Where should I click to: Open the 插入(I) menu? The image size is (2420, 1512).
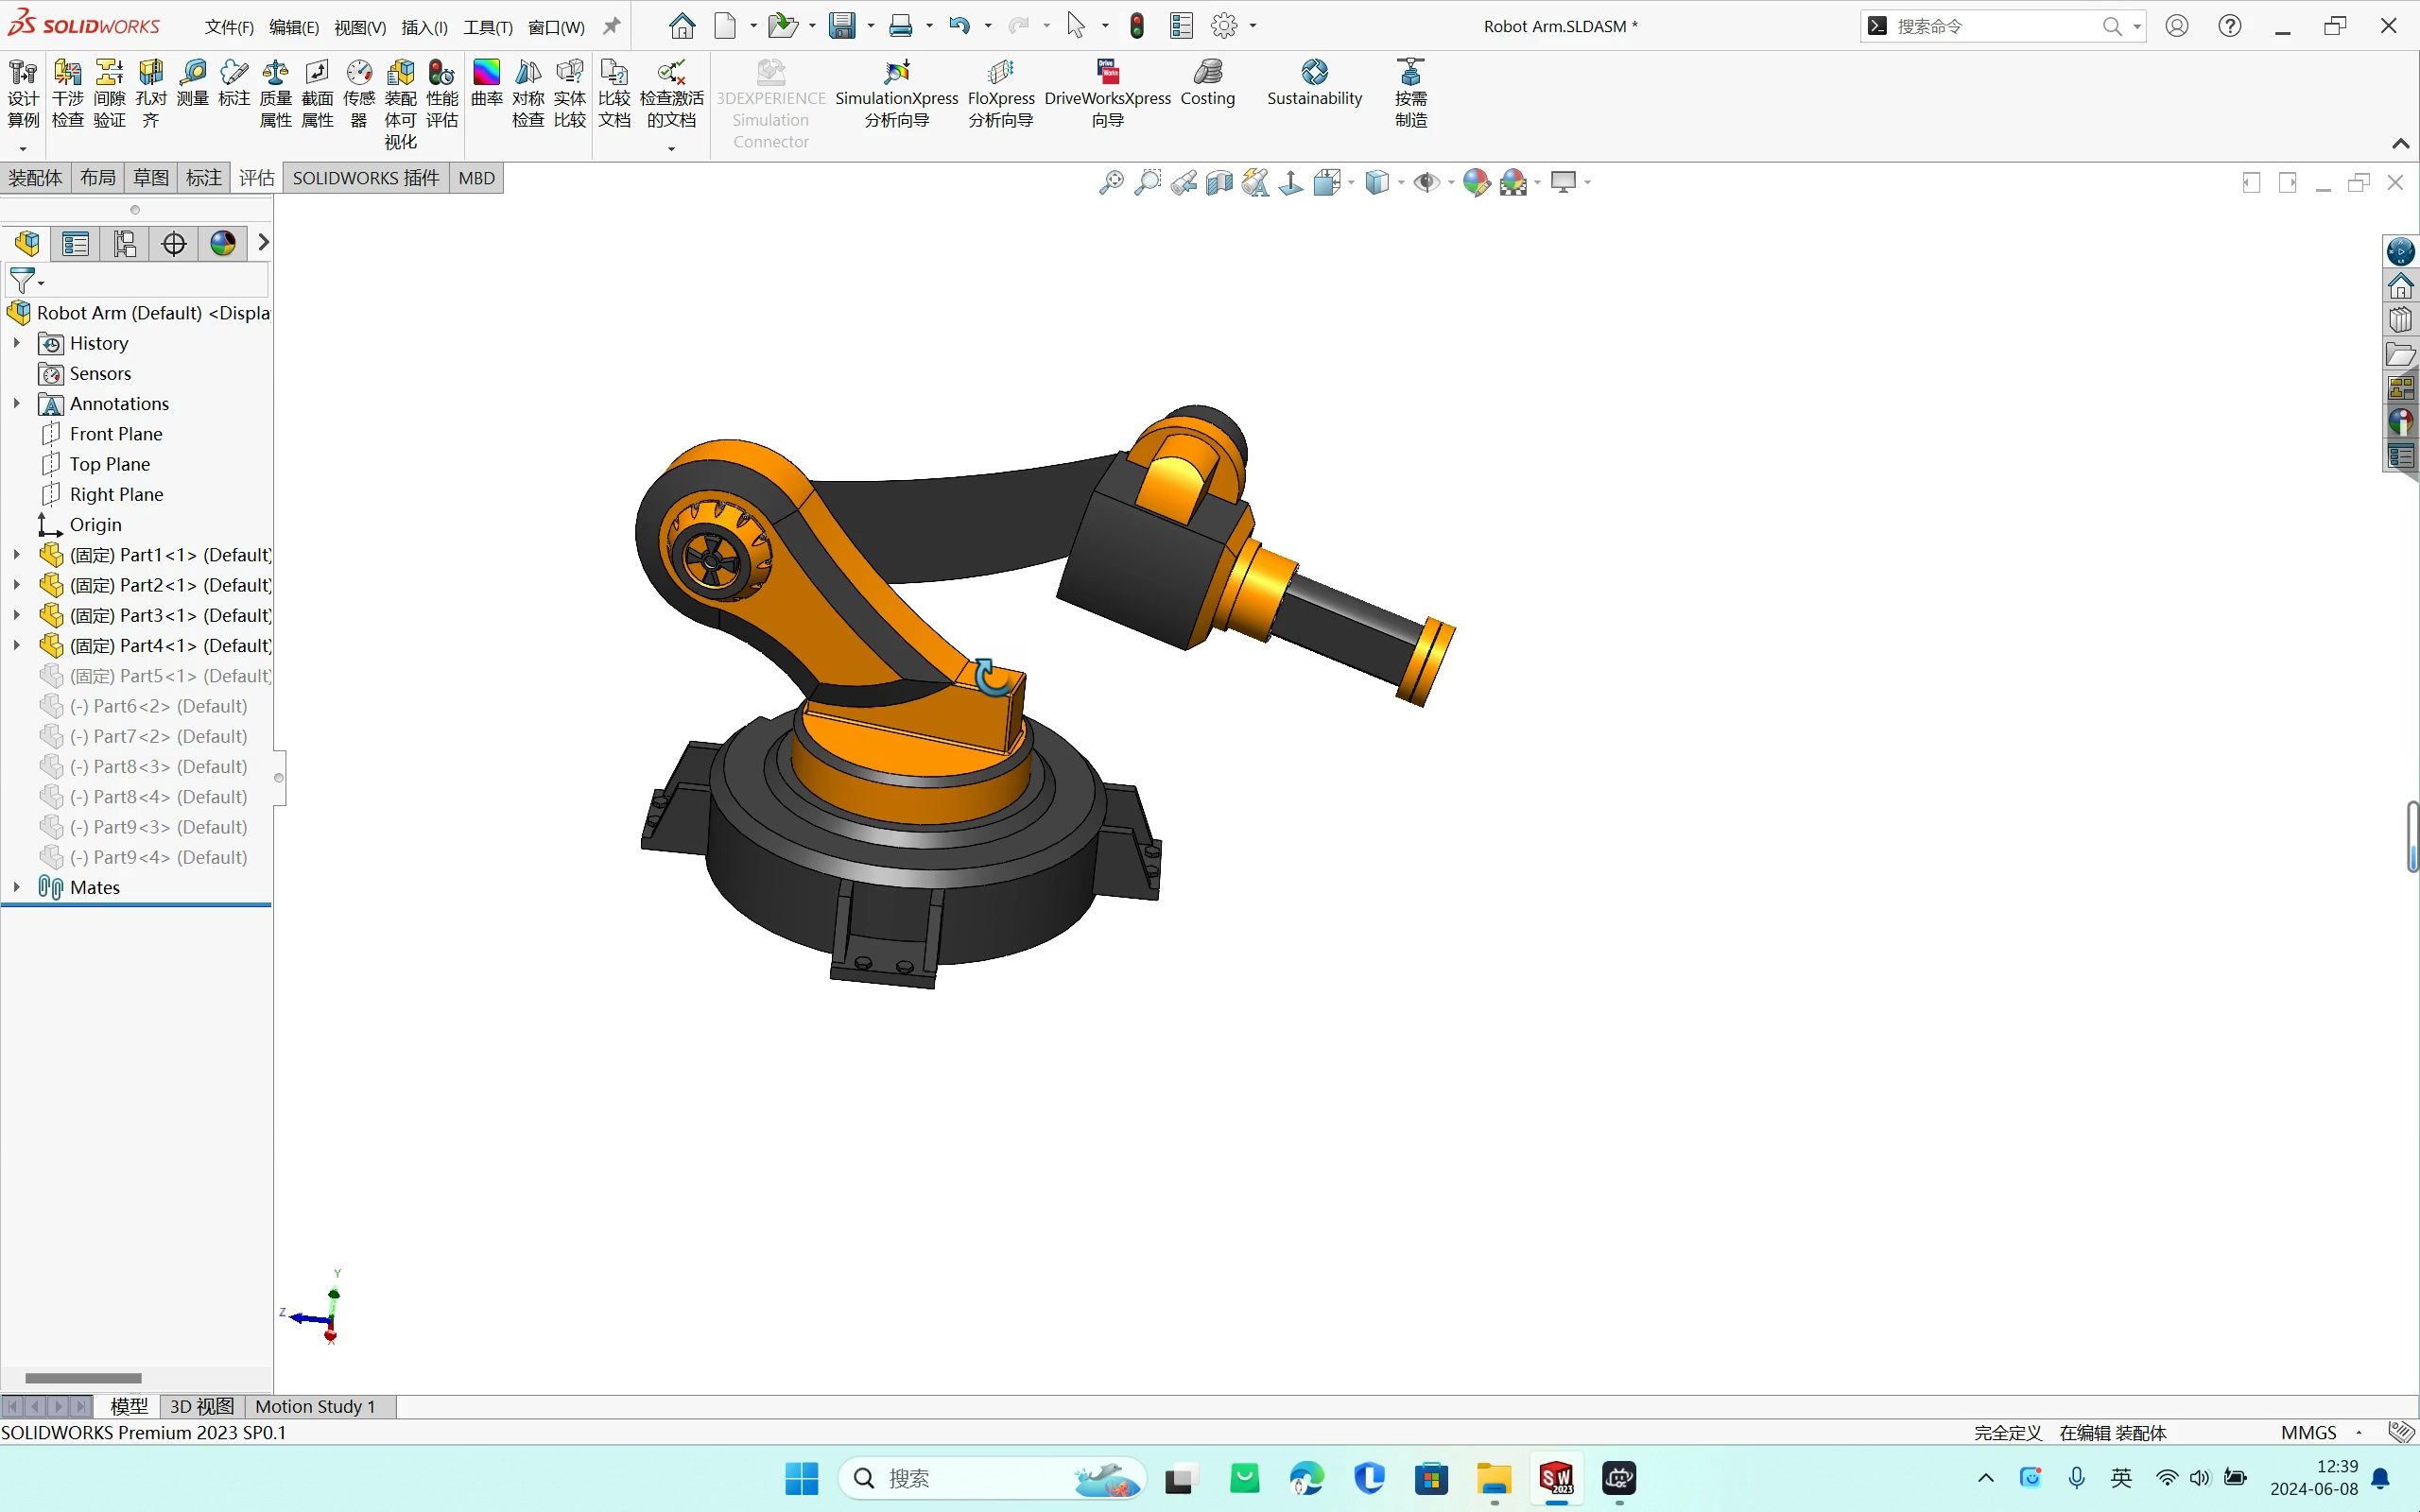(x=424, y=27)
